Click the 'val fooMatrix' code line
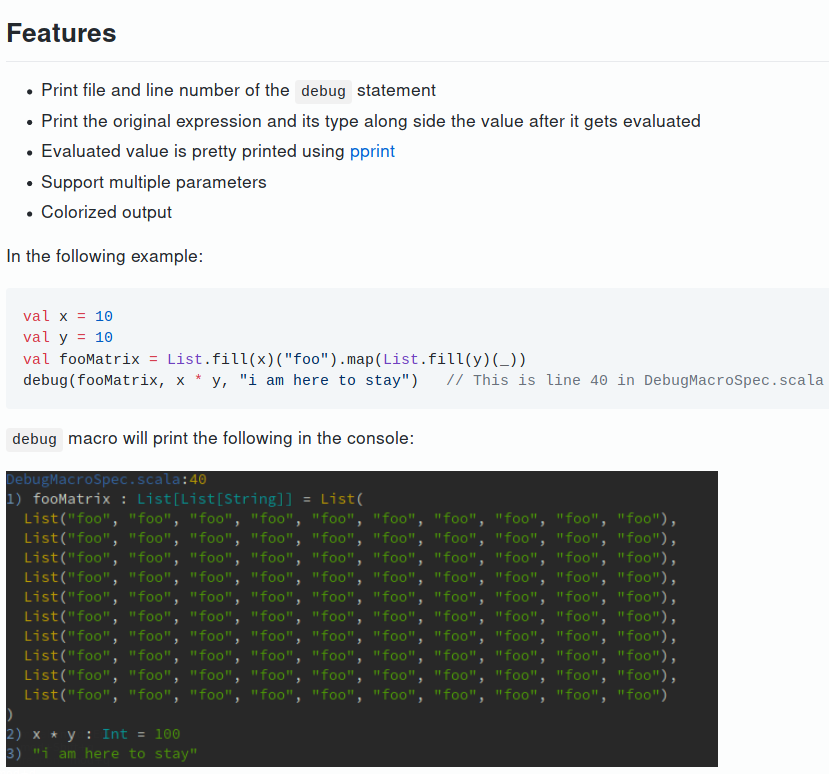The image size is (829, 774). click(274, 359)
